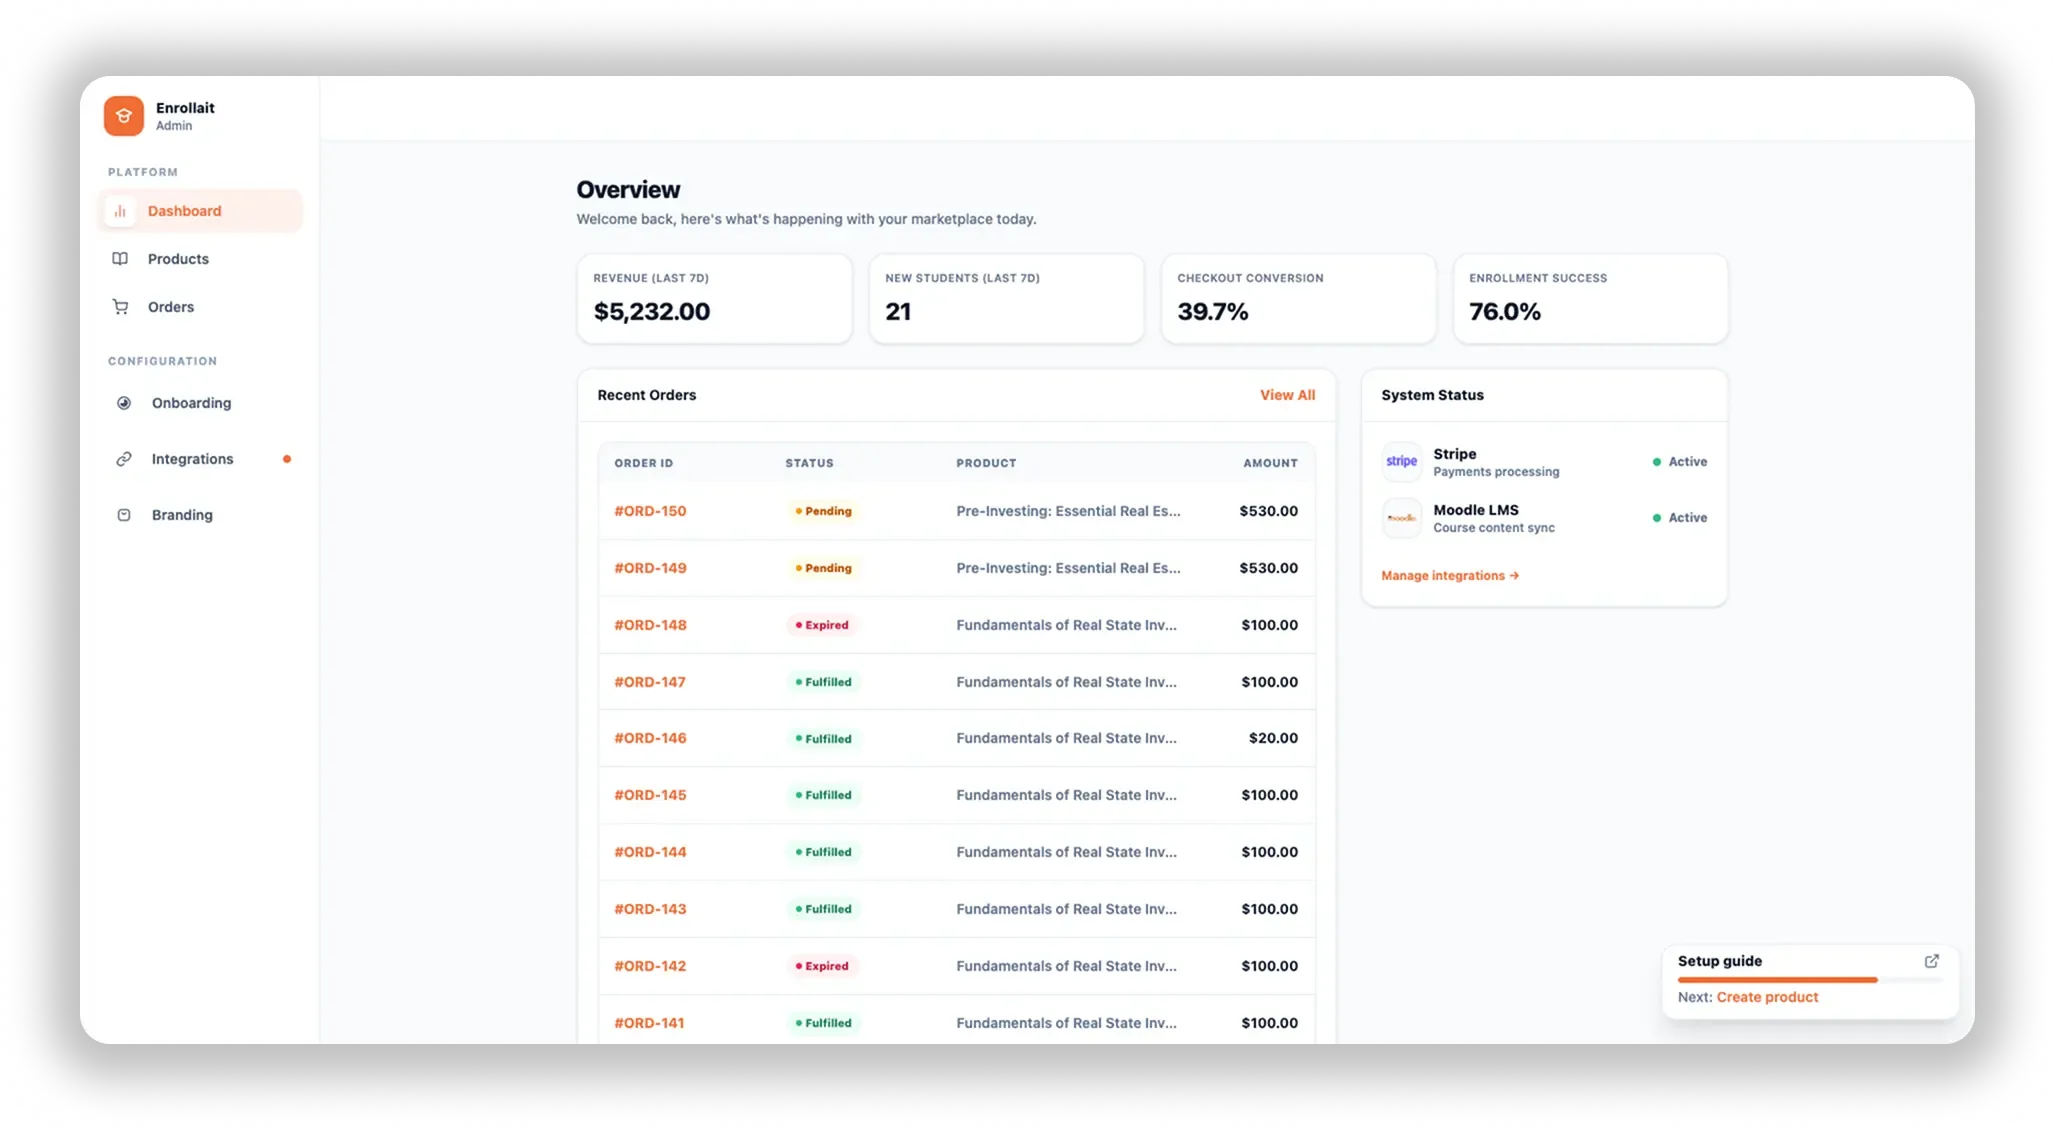Click the Moodle LMS logo icon
The width and height of the screenshot is (2055, 1128).
point(1401,517)
